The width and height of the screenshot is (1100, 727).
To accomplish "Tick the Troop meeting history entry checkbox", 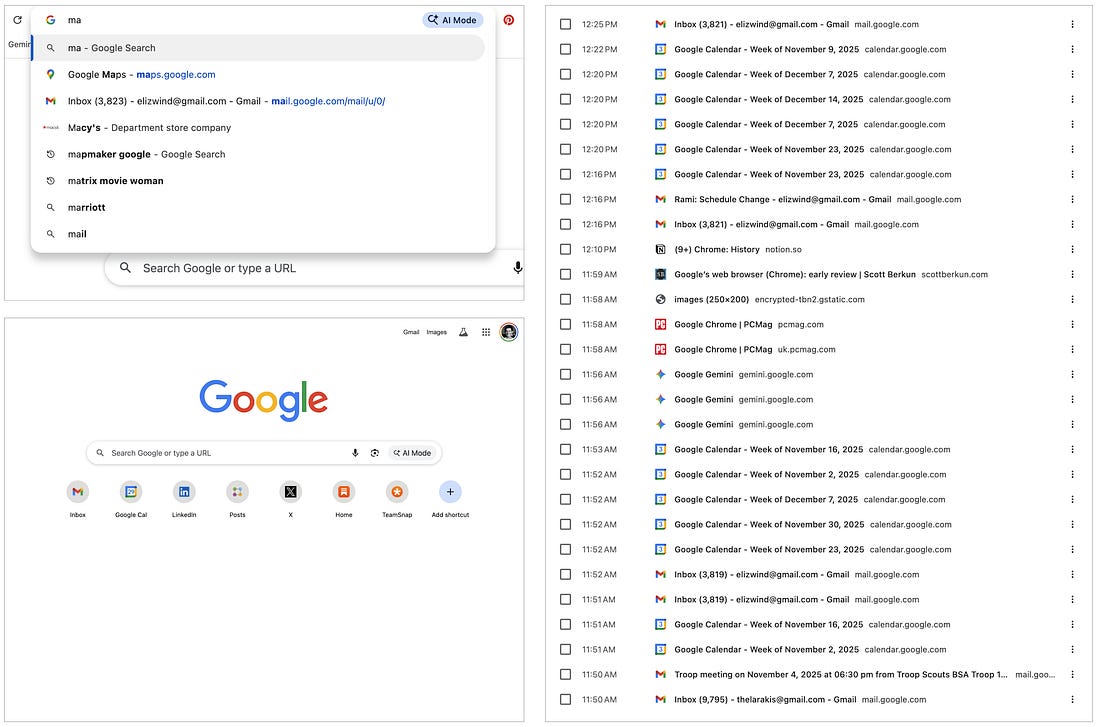I will [x=565, y=675].
